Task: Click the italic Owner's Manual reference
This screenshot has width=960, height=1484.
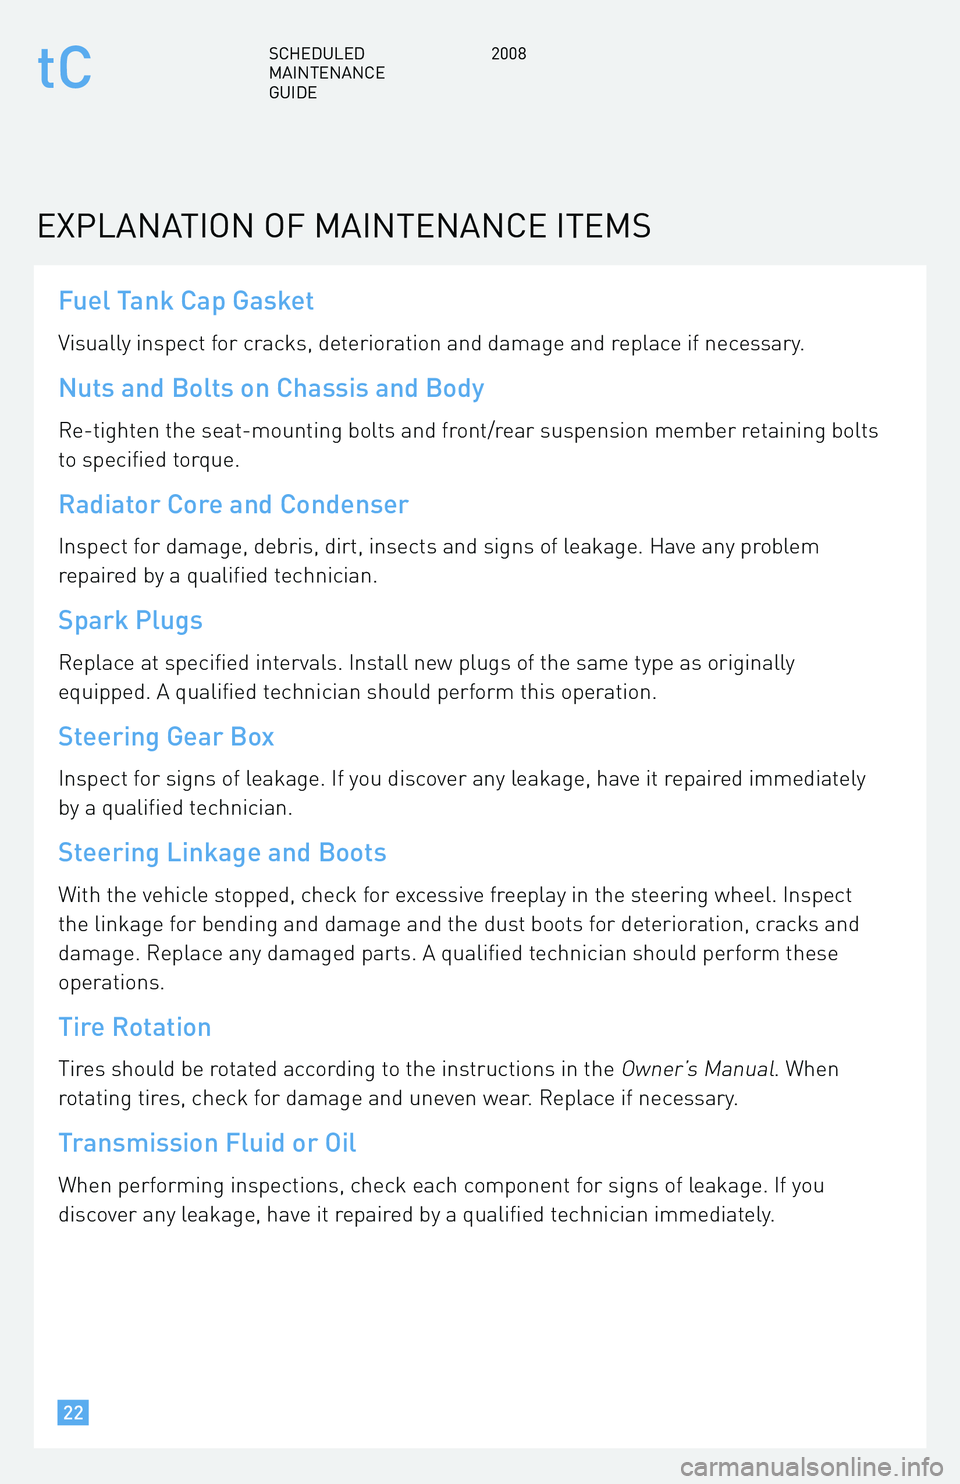Action: 698,1069
